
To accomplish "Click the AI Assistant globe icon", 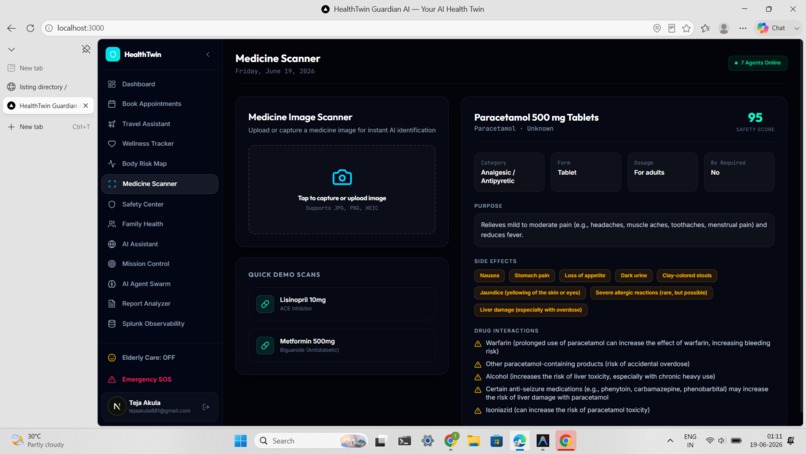I will (112, 244).
